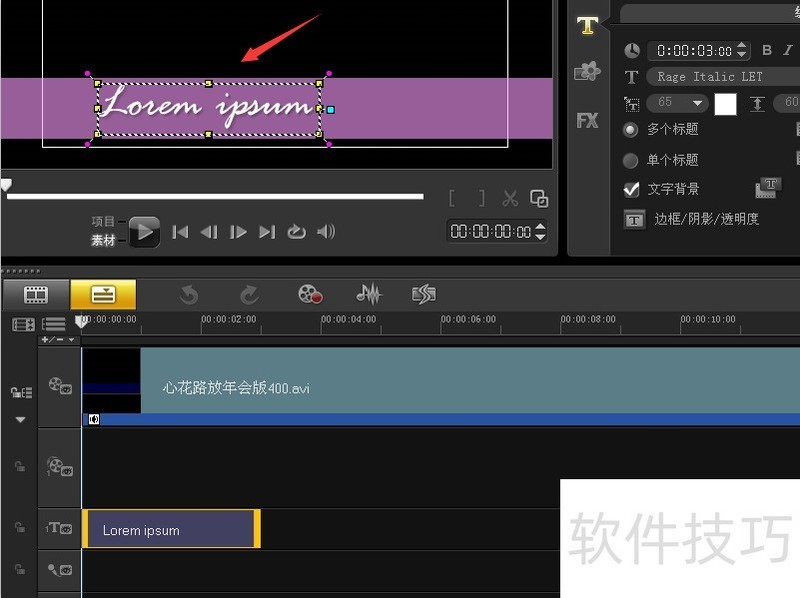
Task: Click the duration clock icon
Action: click(x=632, y=51)
